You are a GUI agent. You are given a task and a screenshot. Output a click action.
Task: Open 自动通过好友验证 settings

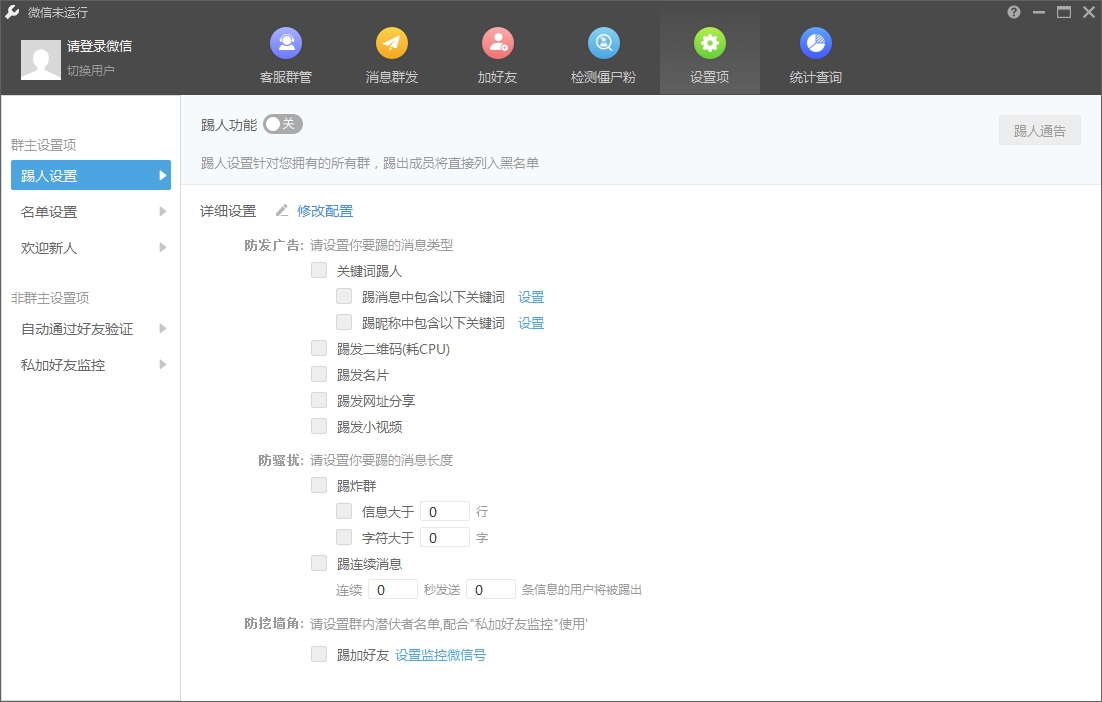click(x=90, y=329)
